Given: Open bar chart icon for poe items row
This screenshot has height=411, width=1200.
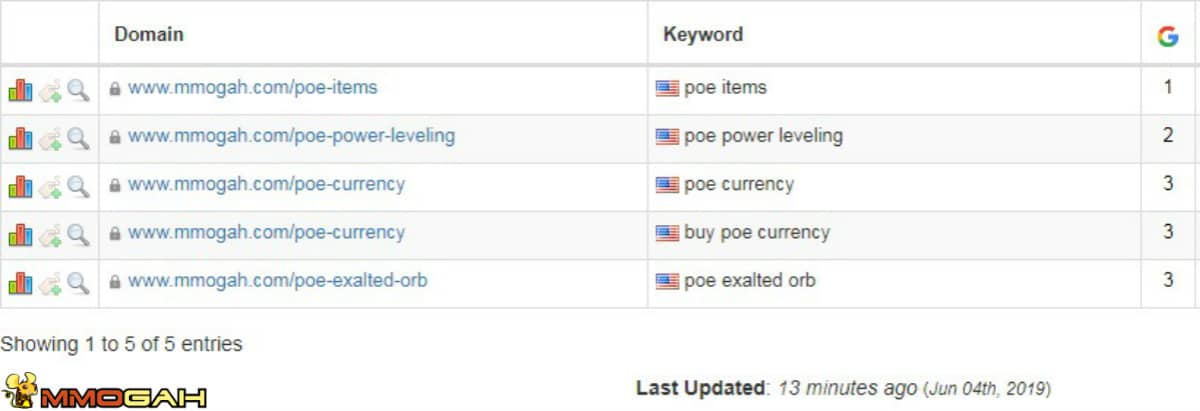Looking at the screenshot, I should (20, 89).
